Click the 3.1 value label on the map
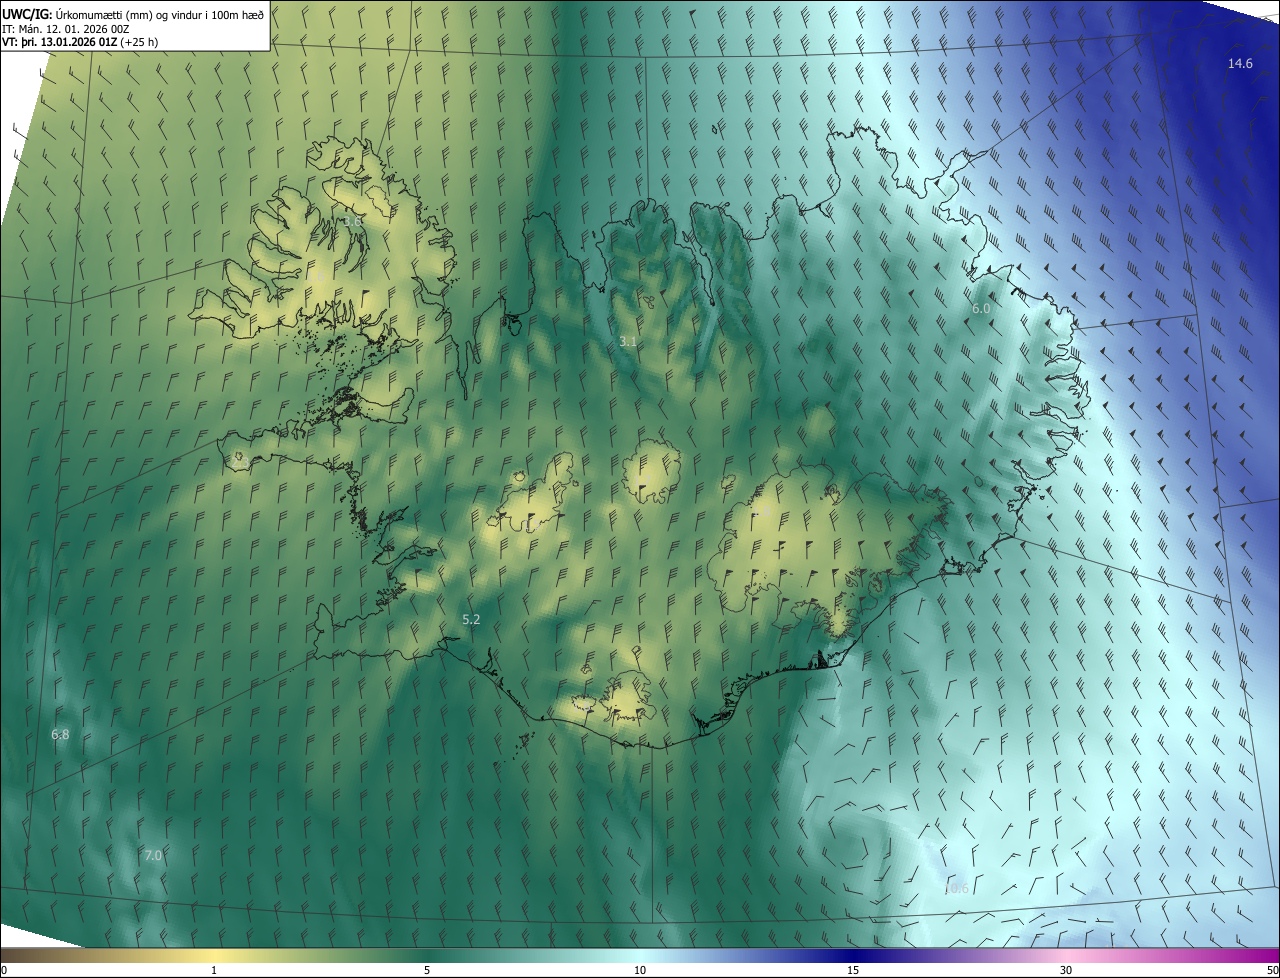The height and width of the screenshot is (978, 1280). 628,341
